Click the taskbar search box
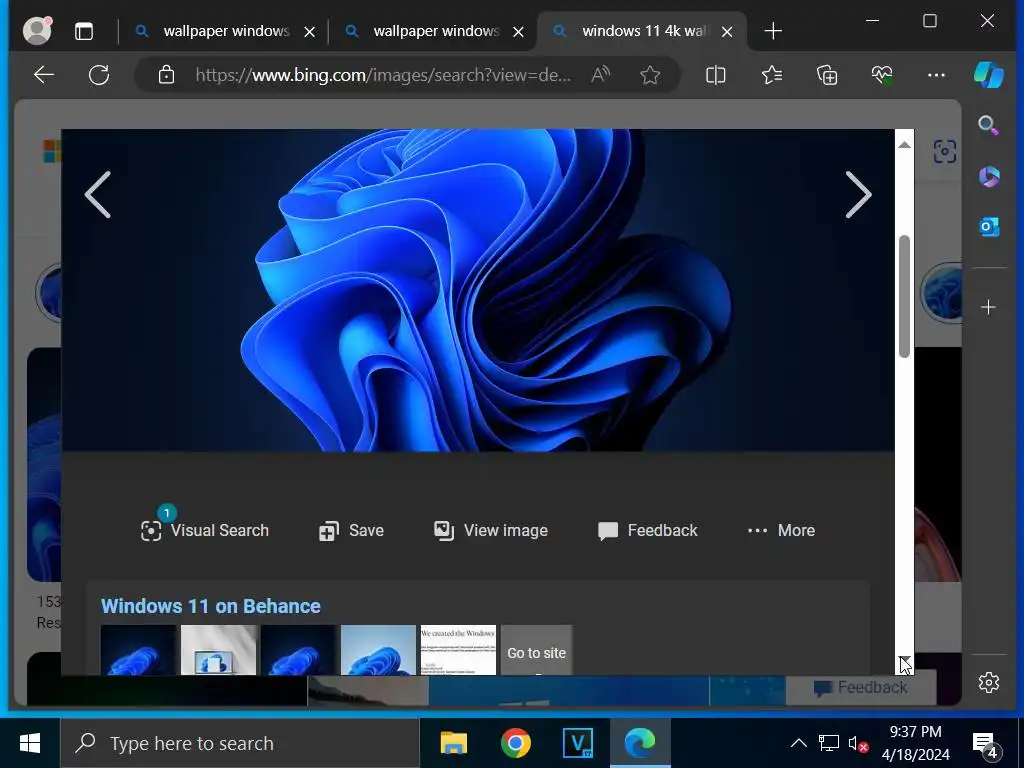This screenshot has width=1024, height=768. [x=240, y=743]
